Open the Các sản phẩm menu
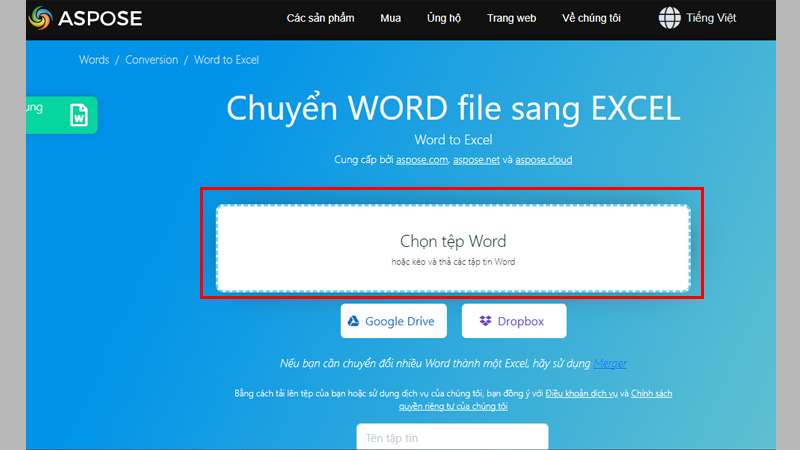The height and width of the screenshot is (450, 800). [320, 18]
